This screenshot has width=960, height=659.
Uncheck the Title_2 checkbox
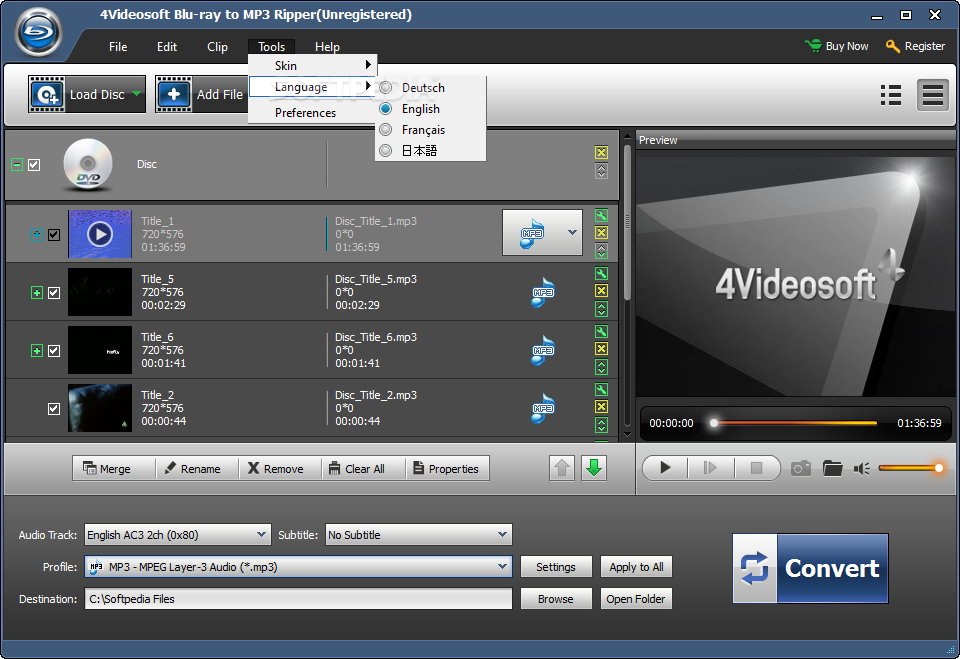(x=54, y=409)
